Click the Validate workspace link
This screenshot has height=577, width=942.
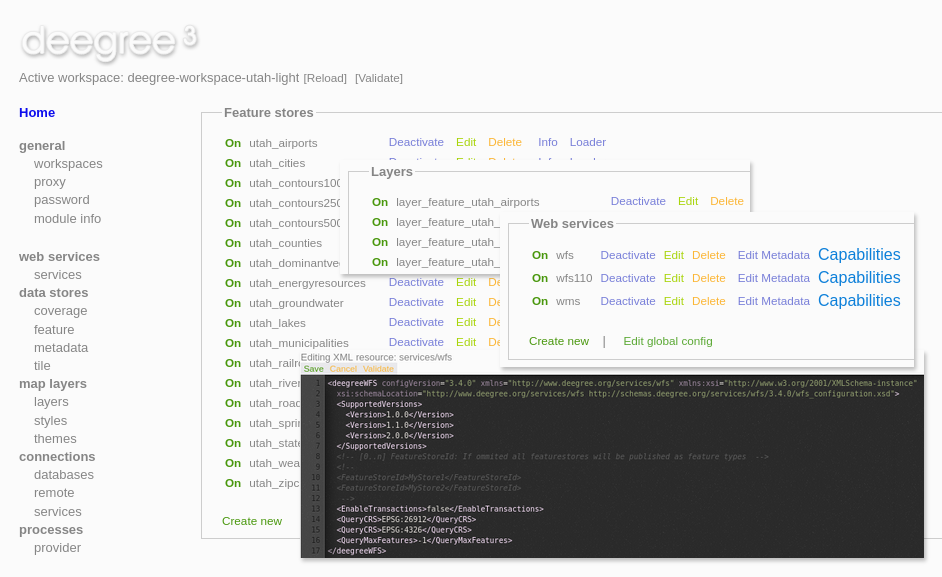coord(378,78)
